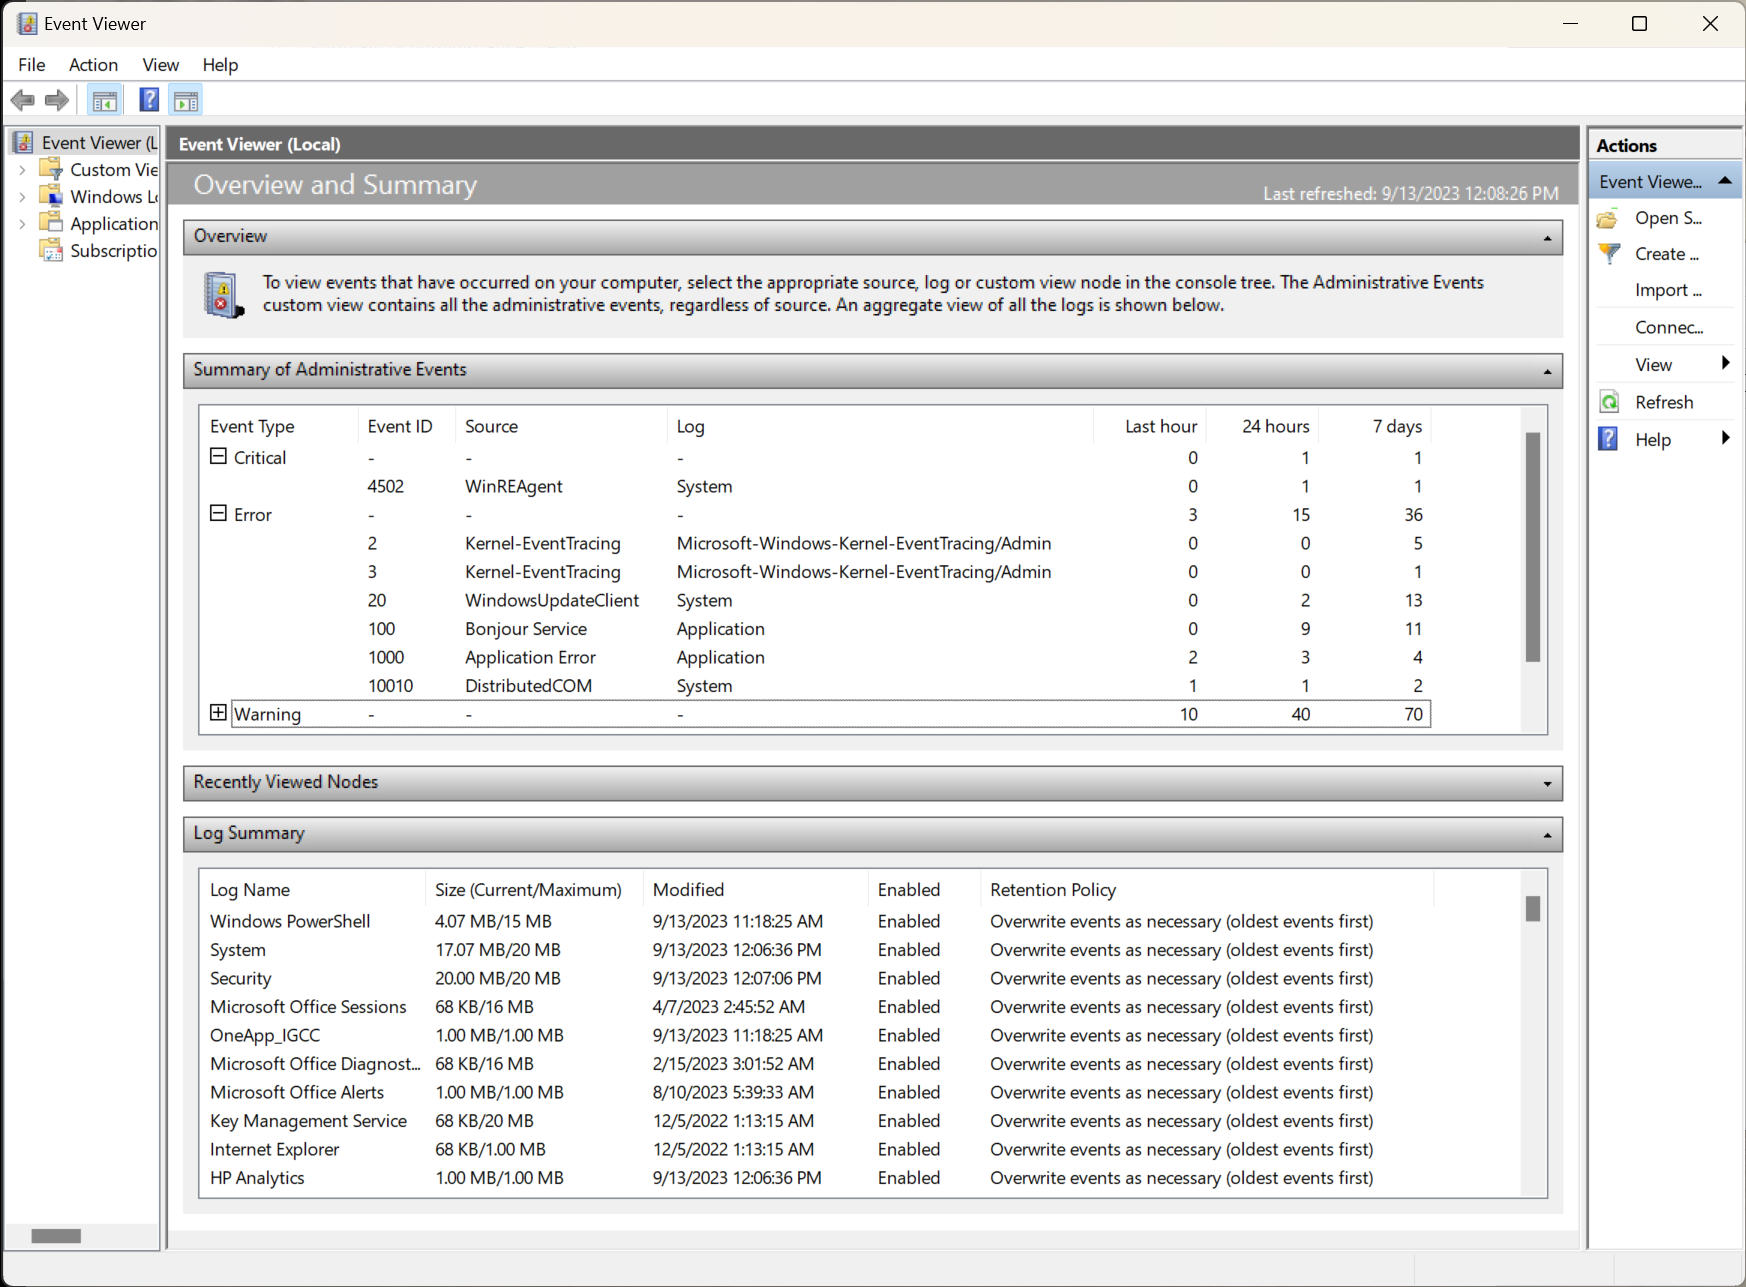Open the View menu
Image resolution: width=1746 pixels, height=1287 pixels.
pos(160,64)
